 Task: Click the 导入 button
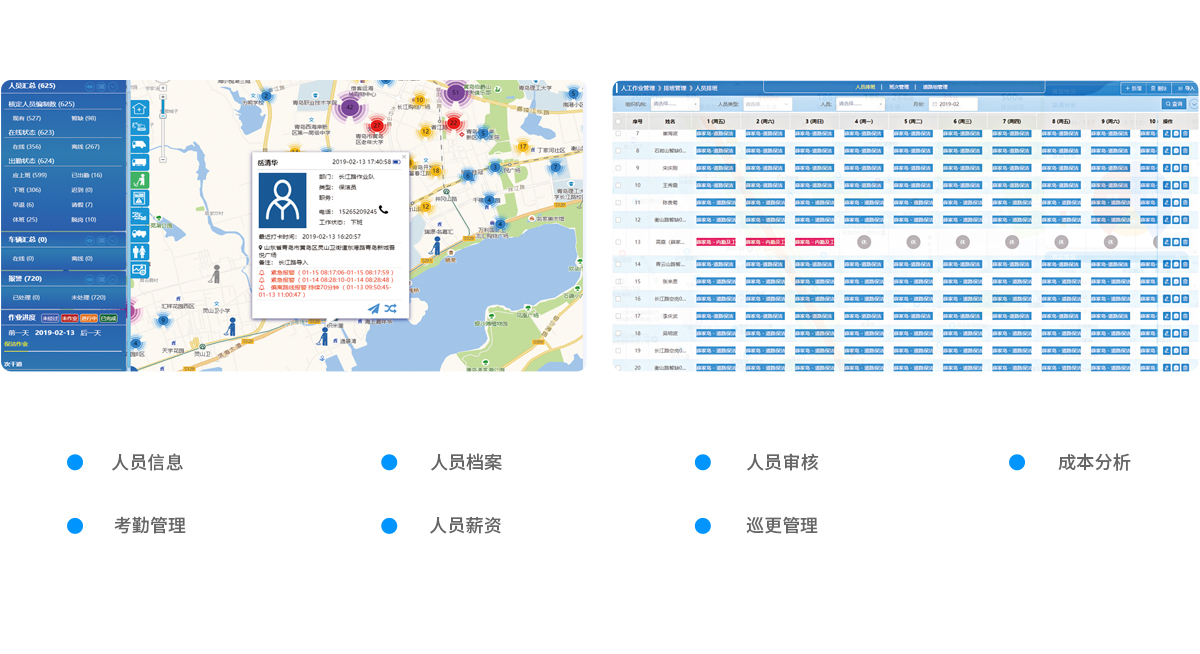pyautogui.click(x=1186, y=88)
